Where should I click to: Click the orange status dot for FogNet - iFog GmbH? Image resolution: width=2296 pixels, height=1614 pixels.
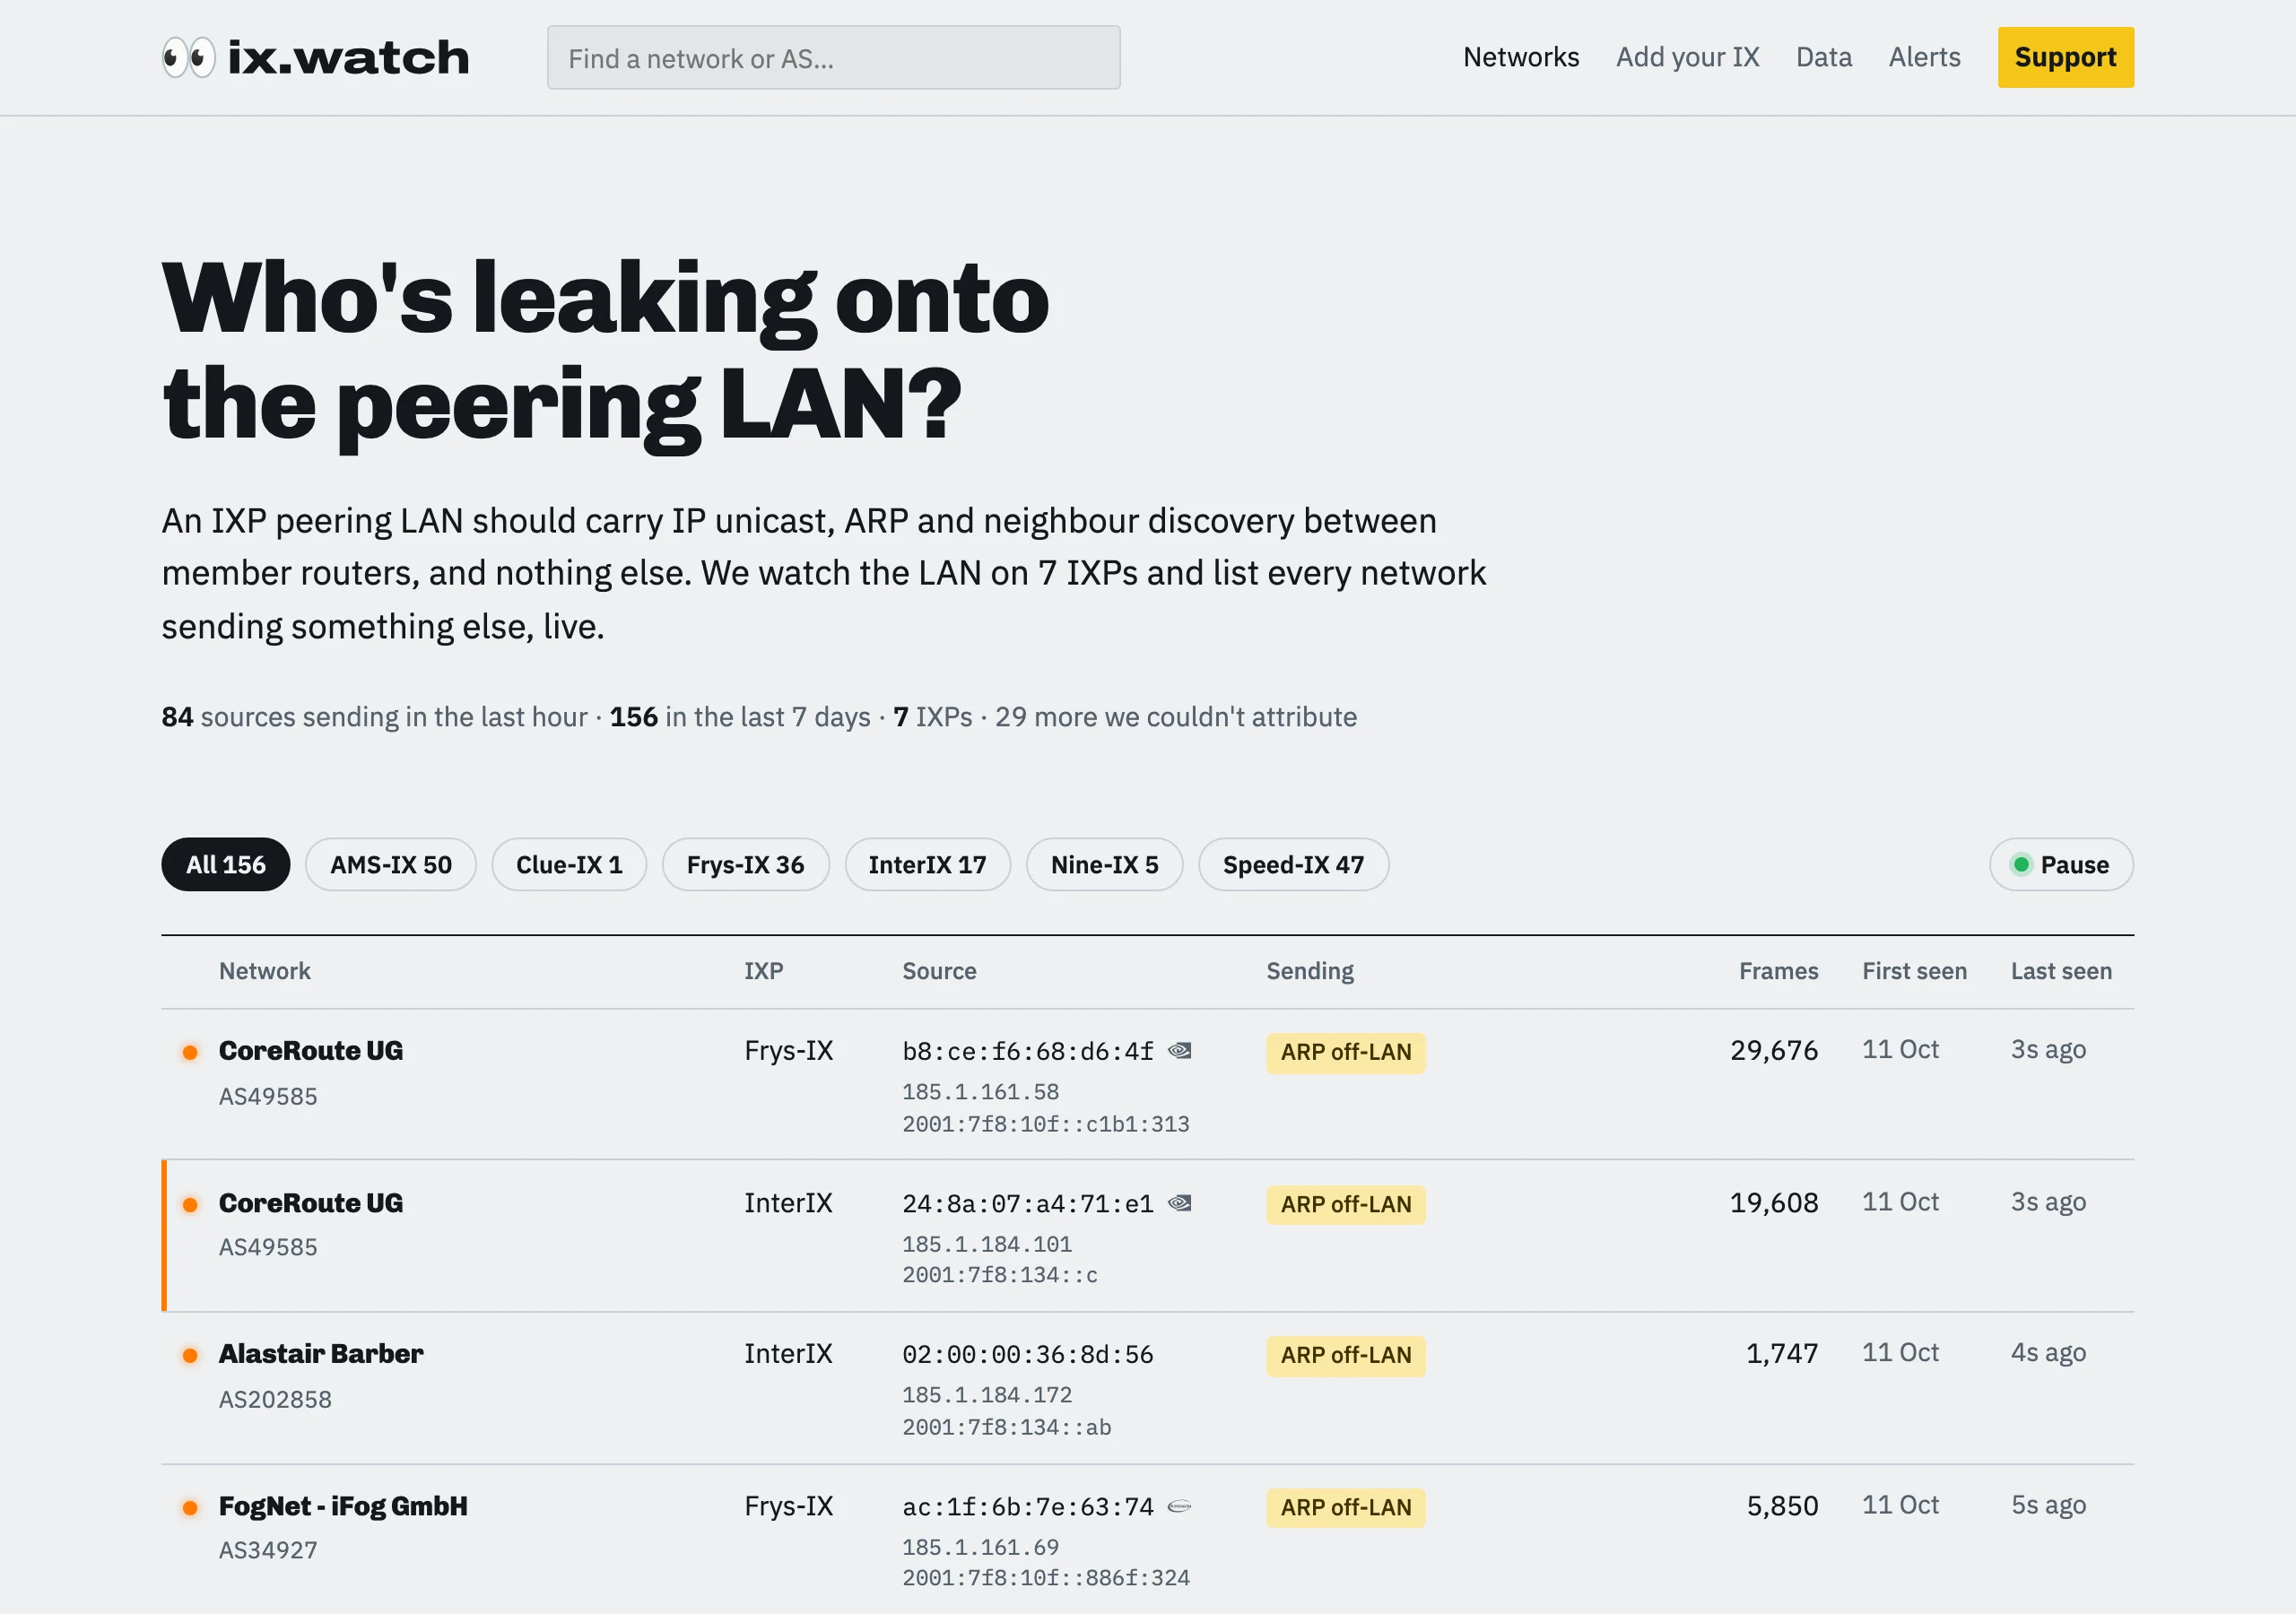pyautogui.click(x=190, y=1507)
